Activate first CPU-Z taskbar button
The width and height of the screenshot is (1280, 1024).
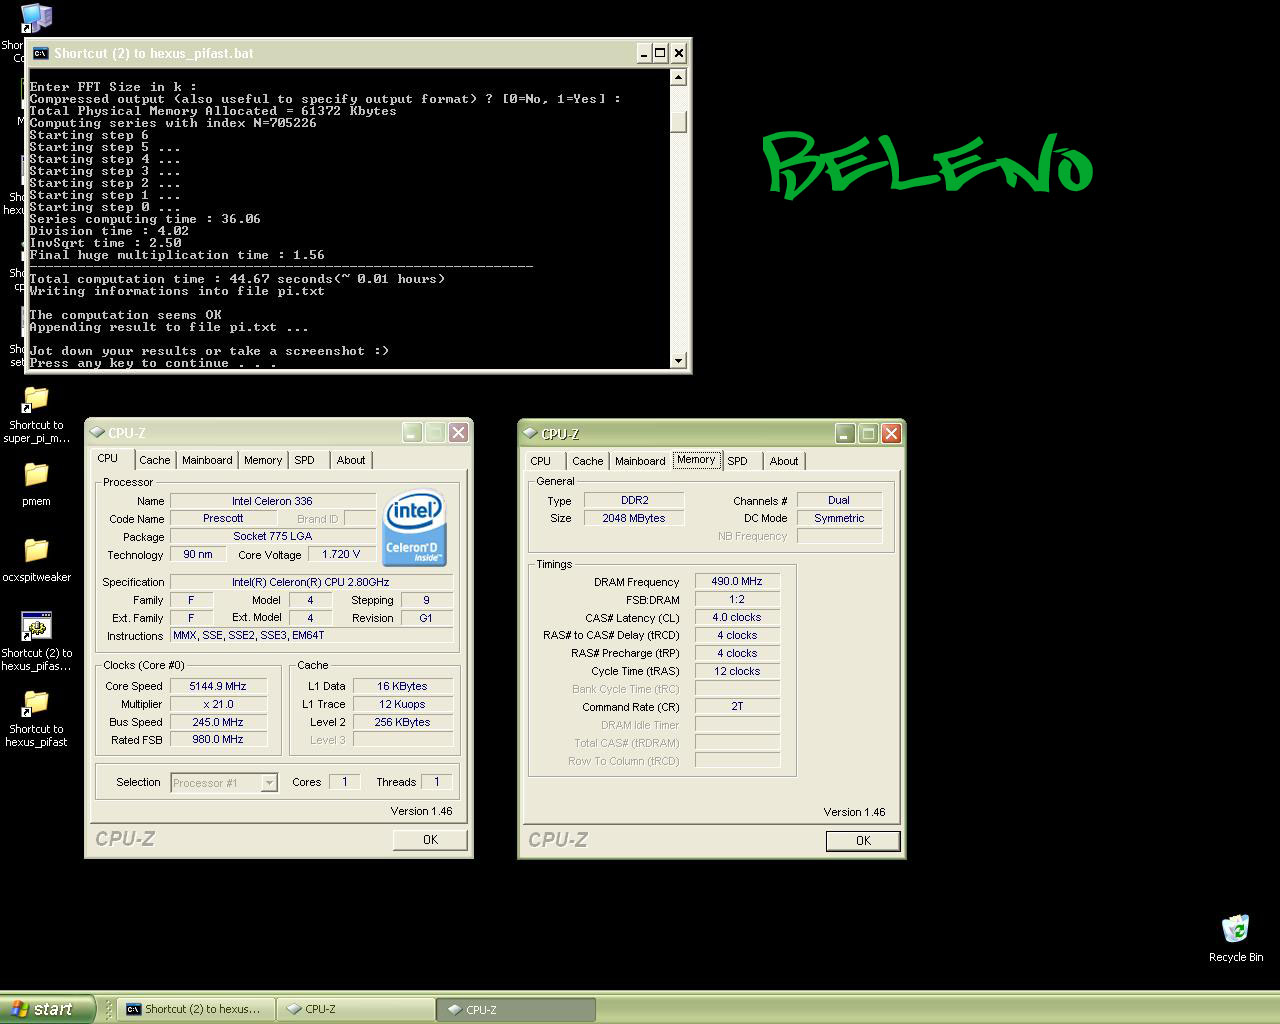point(355,1009)
